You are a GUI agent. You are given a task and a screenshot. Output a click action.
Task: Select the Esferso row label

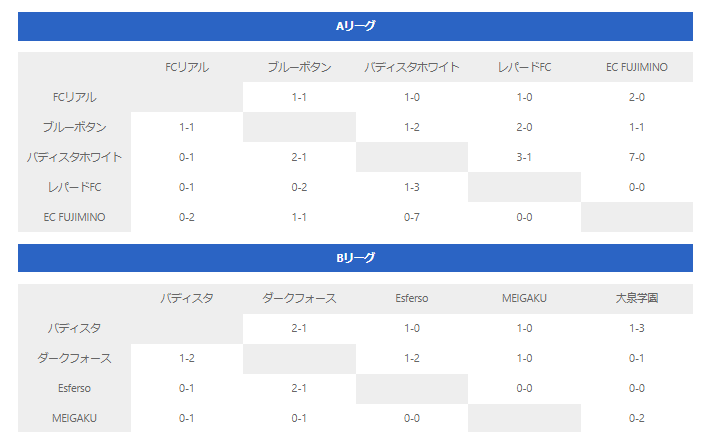(74, 388)
